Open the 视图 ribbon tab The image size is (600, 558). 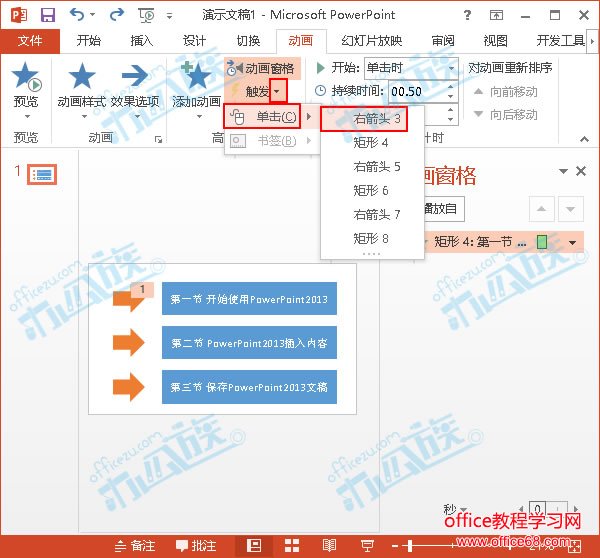(496, 41)
